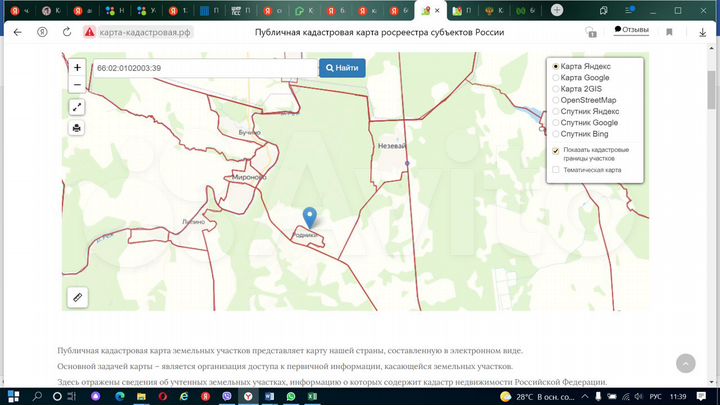Uncheck Показать кадастровые границы участков
The height and width of the screenshot is (405, 720).
click(556, 151)
